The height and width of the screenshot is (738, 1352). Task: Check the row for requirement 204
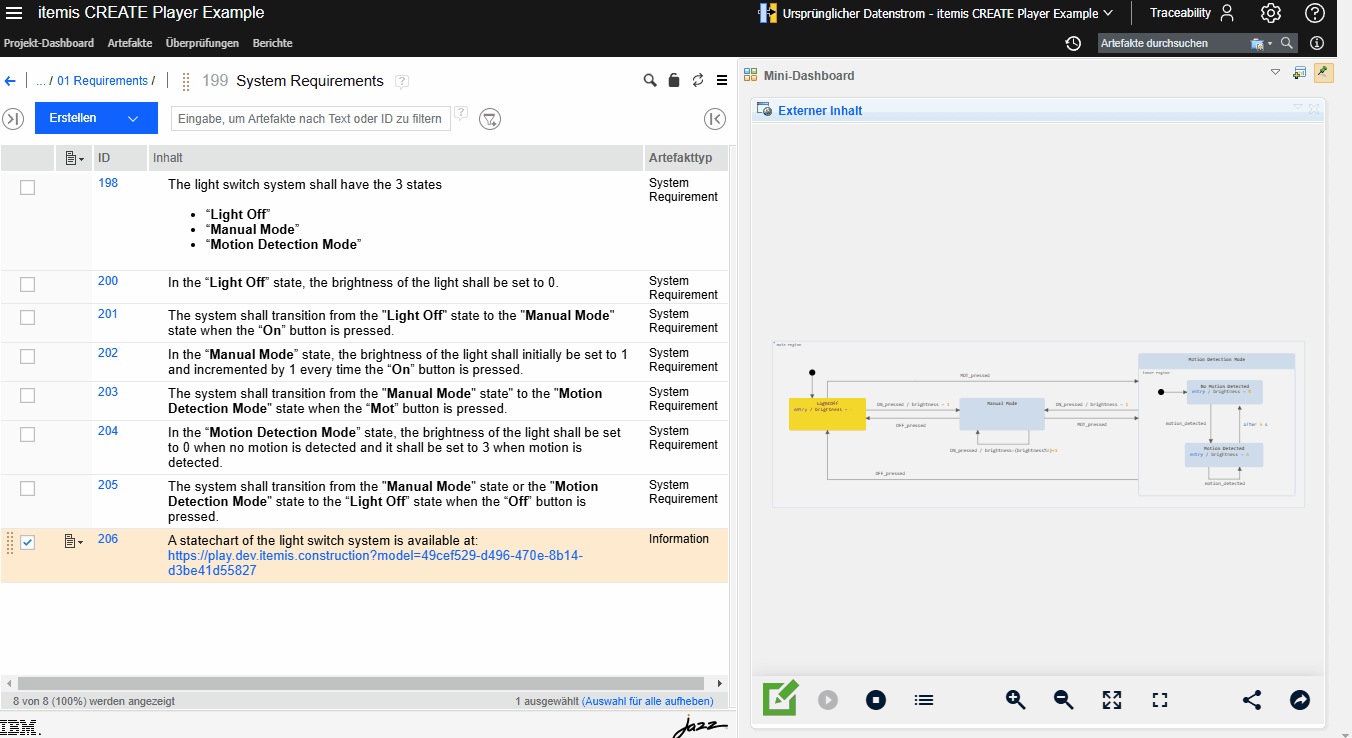(x=27, y=434)
